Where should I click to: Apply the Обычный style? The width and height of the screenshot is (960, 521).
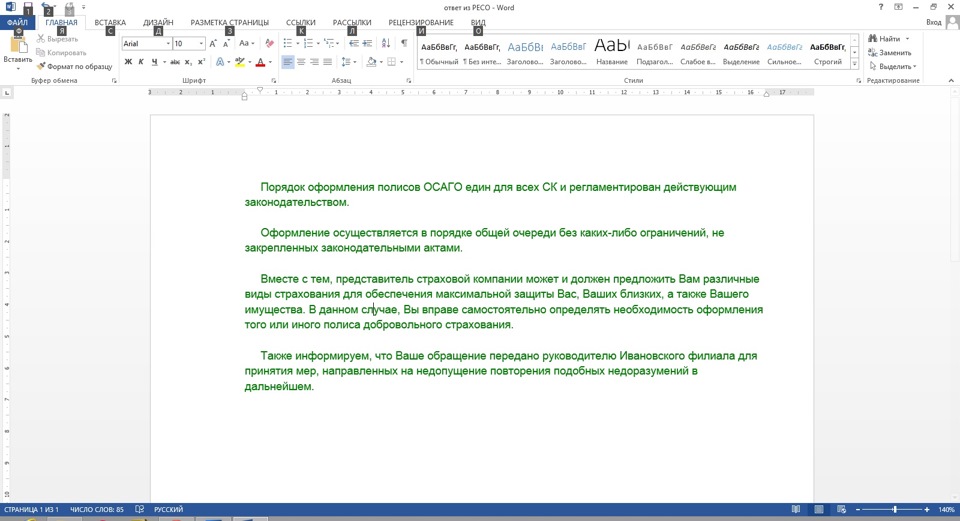coord(439,53)
